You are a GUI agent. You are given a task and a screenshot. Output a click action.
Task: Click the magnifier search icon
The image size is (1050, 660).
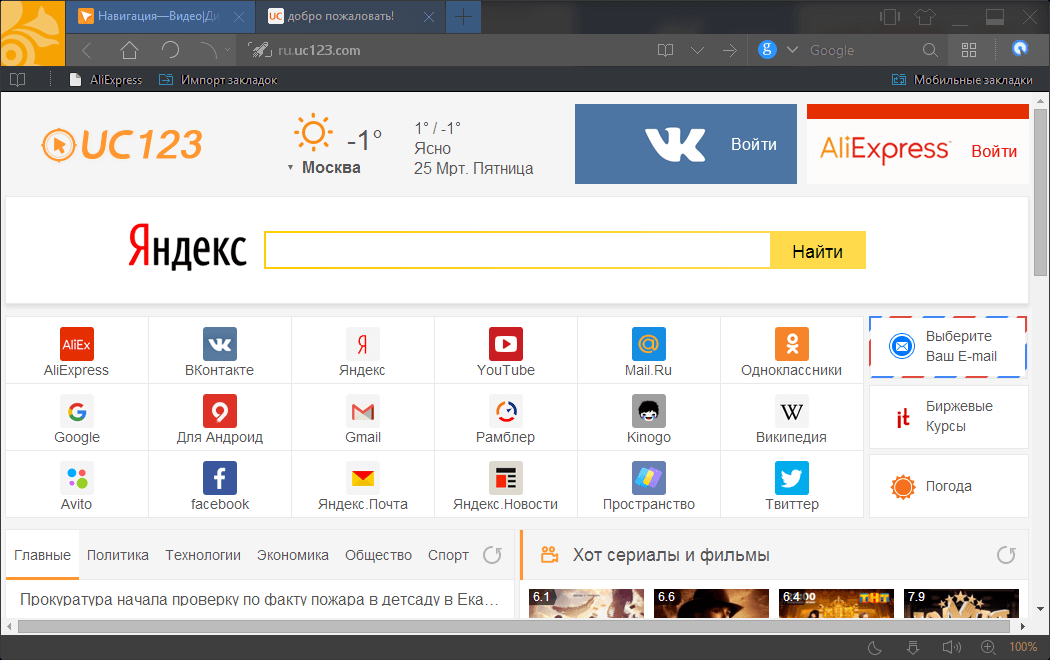coord(929,50)
